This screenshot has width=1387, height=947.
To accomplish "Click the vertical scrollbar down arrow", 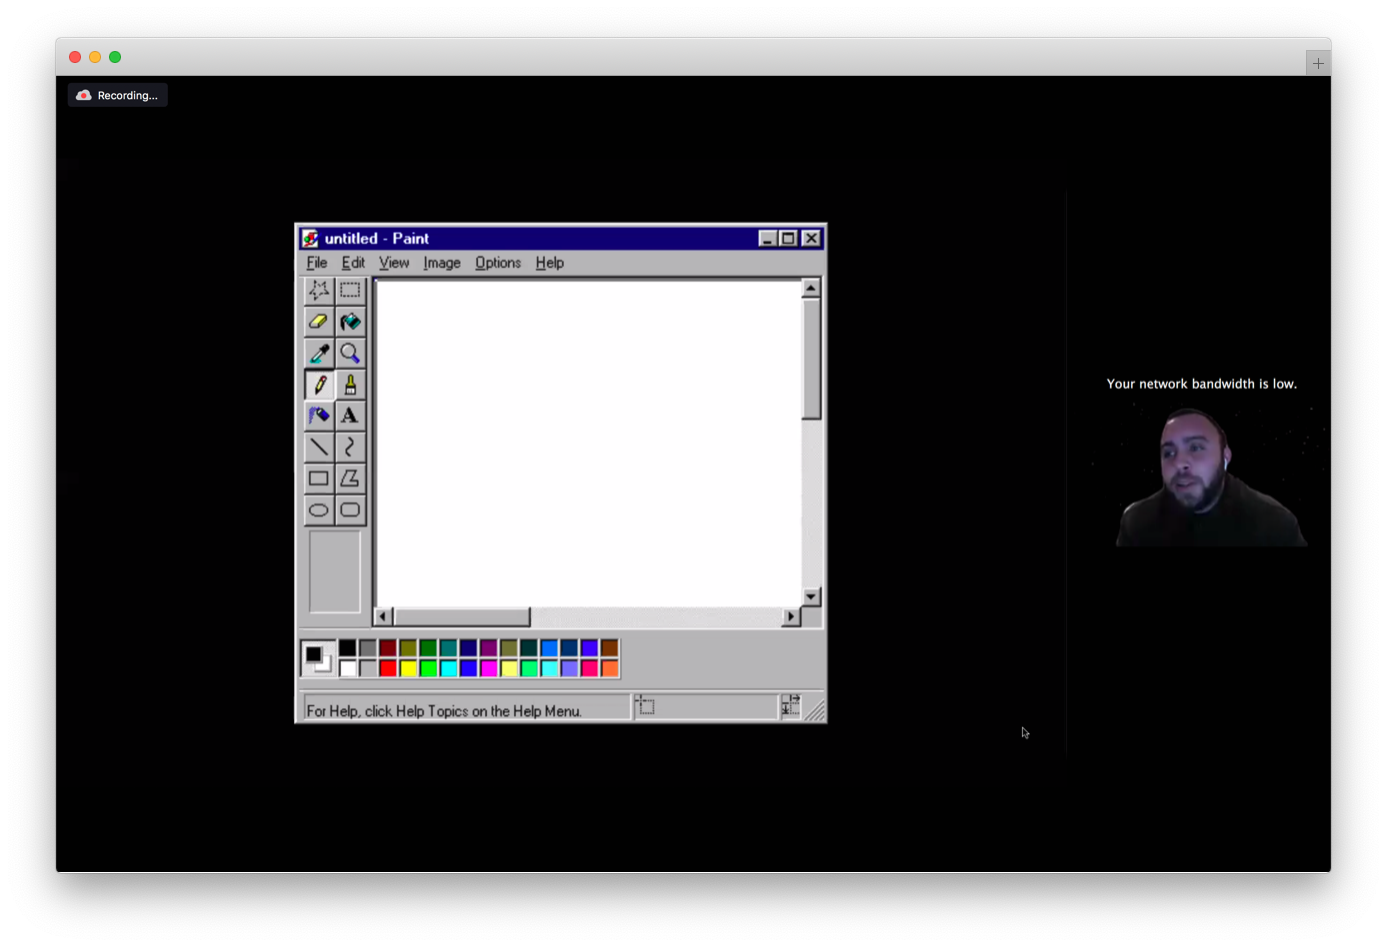I will [811, 597].
